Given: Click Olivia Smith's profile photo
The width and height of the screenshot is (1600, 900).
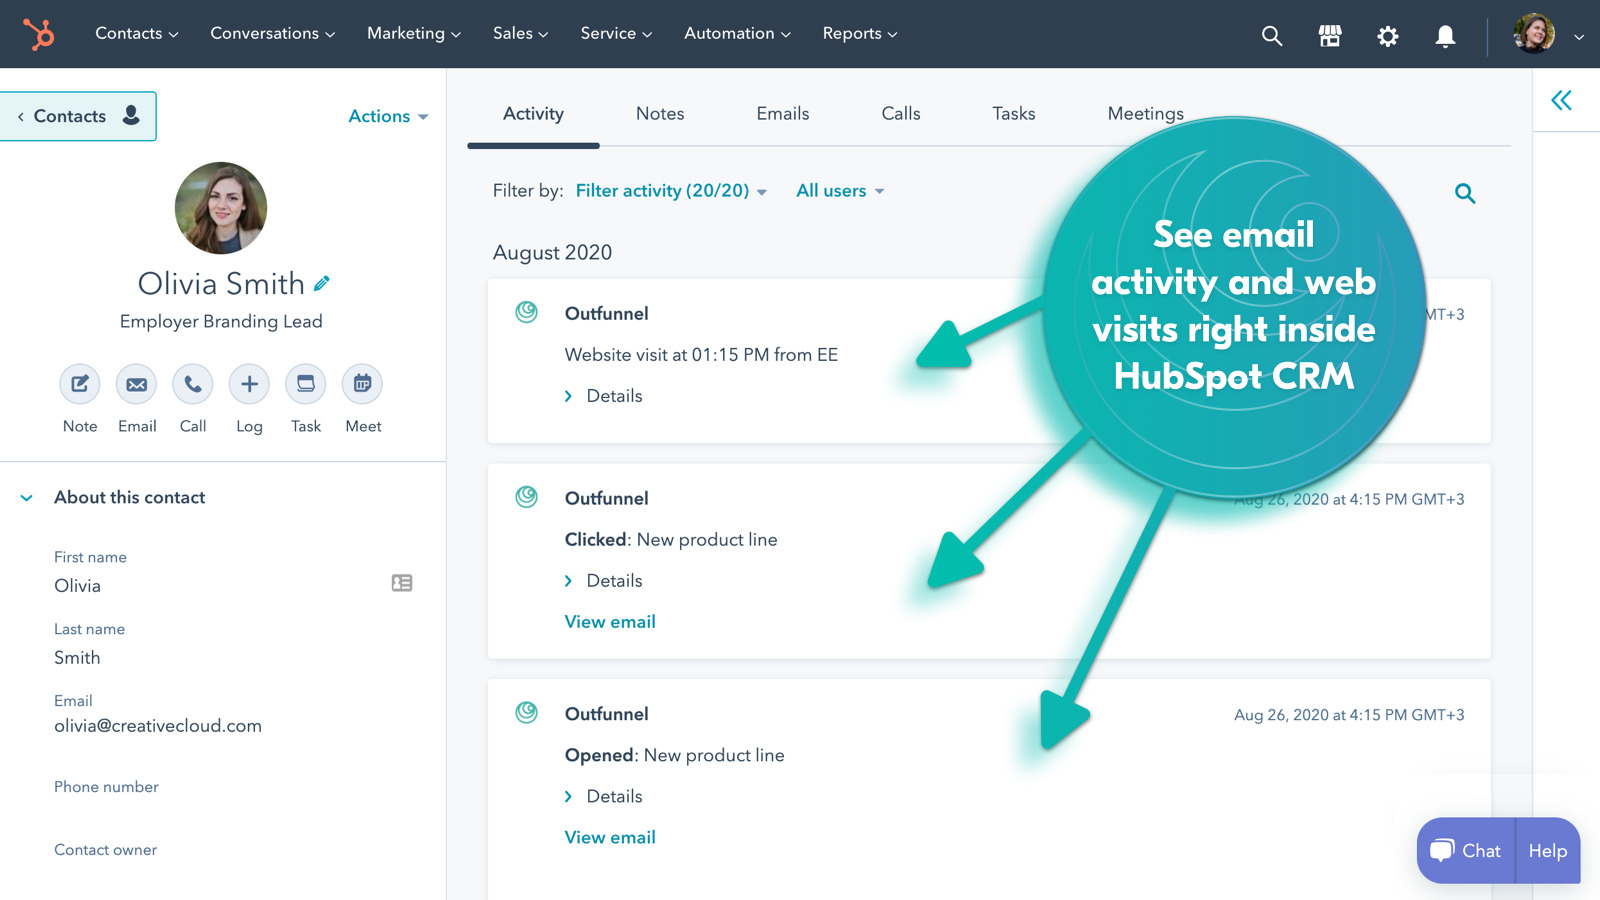Looking at the screenshot, I should 221,208.
